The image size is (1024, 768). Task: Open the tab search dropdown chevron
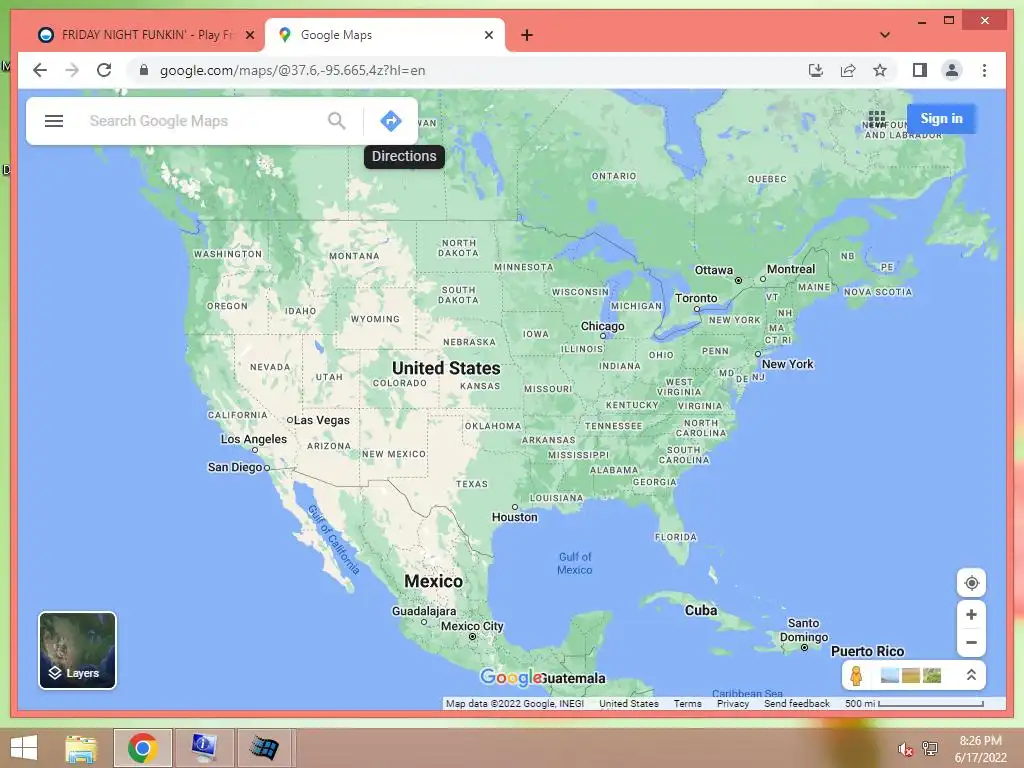tap(885, 35)
